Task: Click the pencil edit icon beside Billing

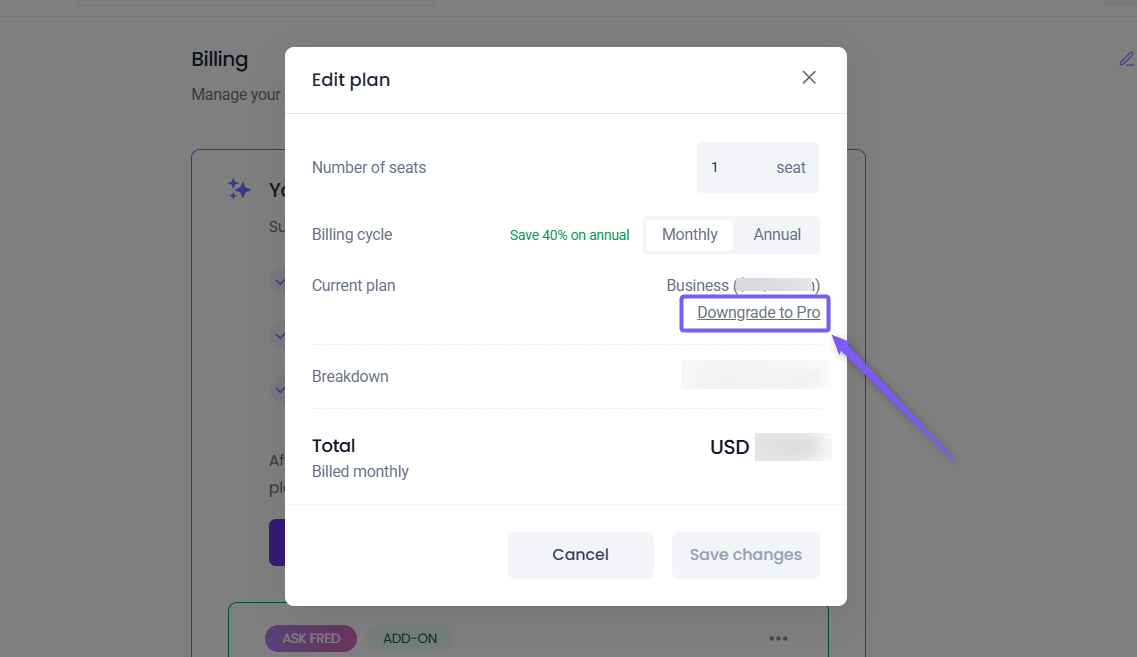Action: pyautogui.click(x=1126, y=59)
